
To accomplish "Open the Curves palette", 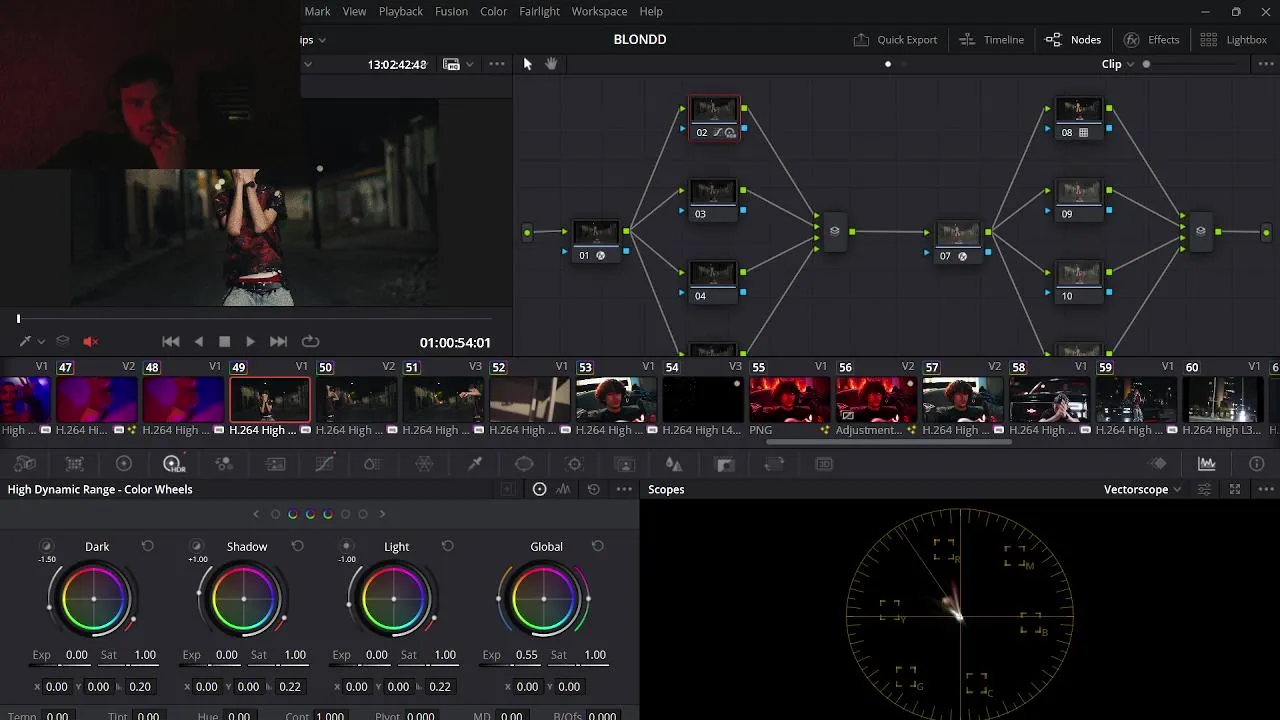I will click(325, 464).
